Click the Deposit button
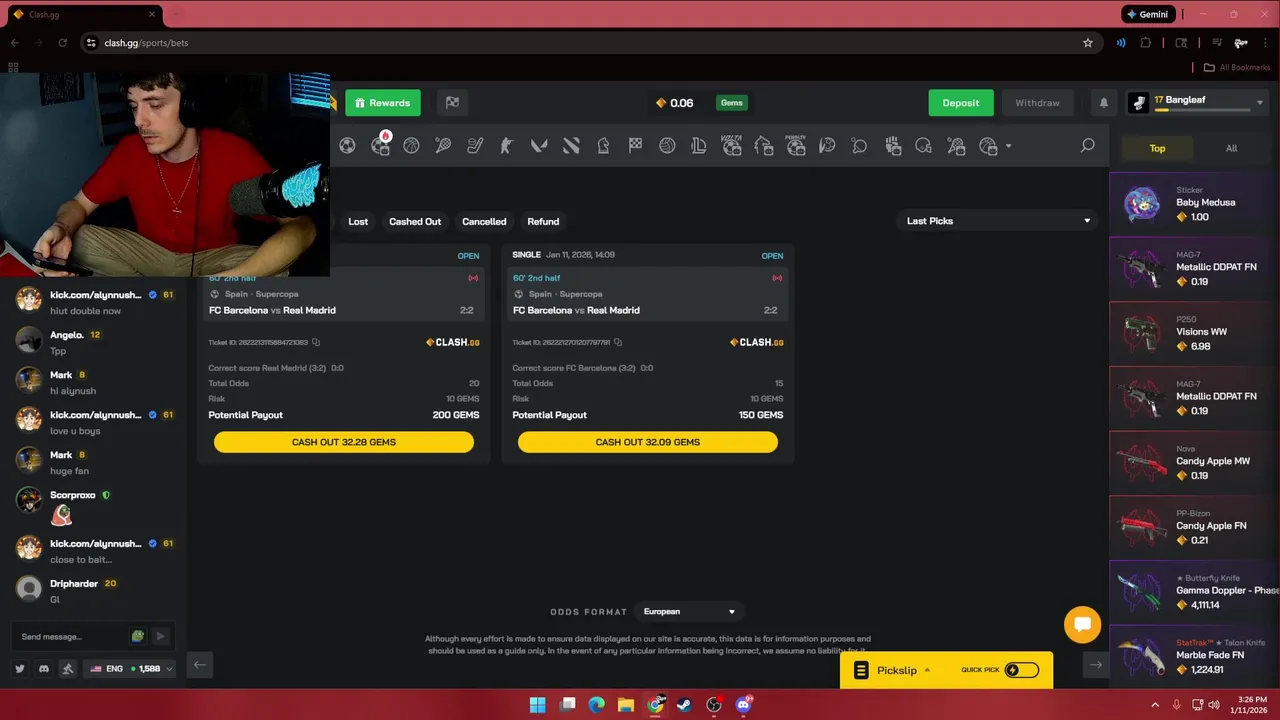Image resolution: width=1280 pixels, height=720 pixels. pyautogui.click(x=961, y=103)
